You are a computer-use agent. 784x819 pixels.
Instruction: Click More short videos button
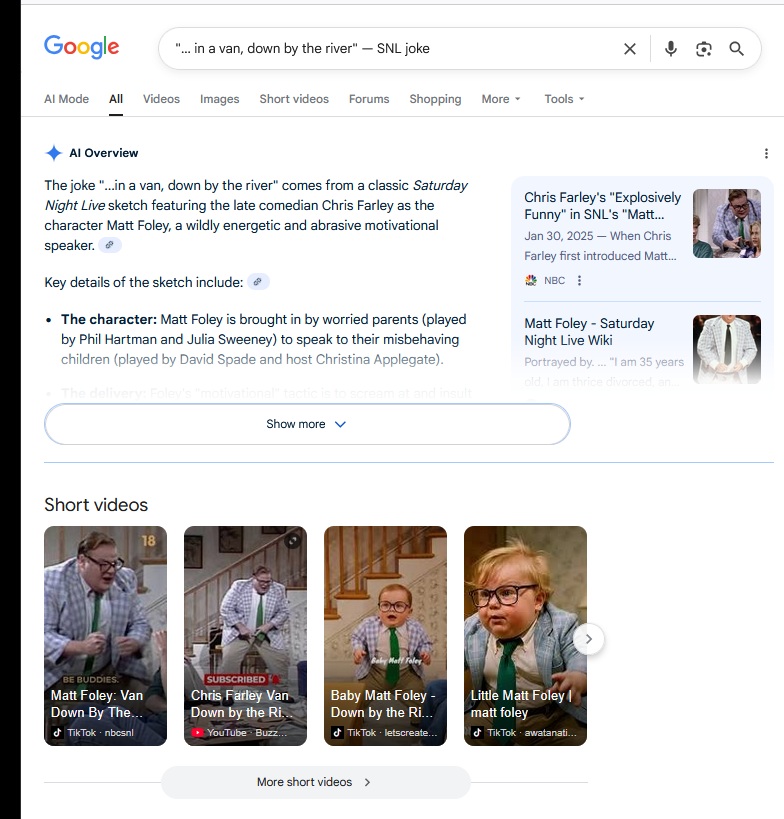[315, 782]
